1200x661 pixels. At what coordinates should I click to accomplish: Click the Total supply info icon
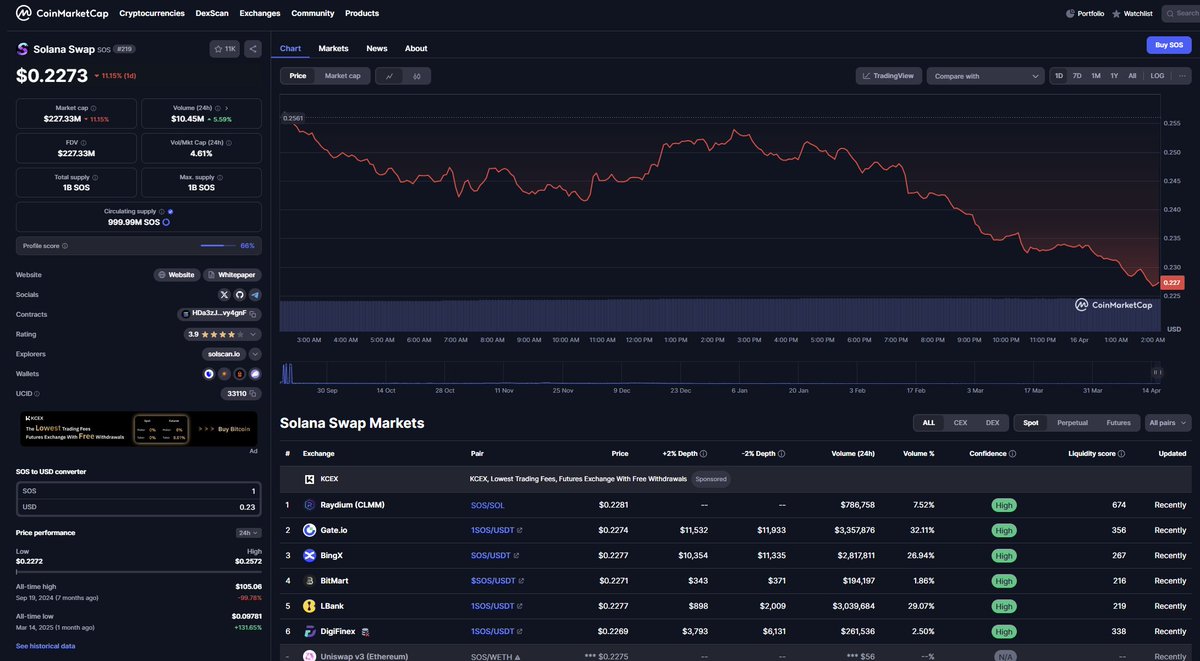click(x=94, y=177)
